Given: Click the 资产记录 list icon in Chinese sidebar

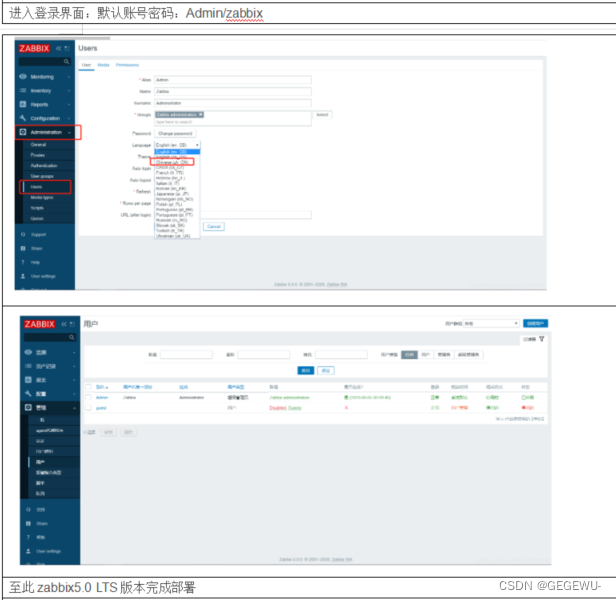Looking at the screenshot, I should [x=28, y=366].
